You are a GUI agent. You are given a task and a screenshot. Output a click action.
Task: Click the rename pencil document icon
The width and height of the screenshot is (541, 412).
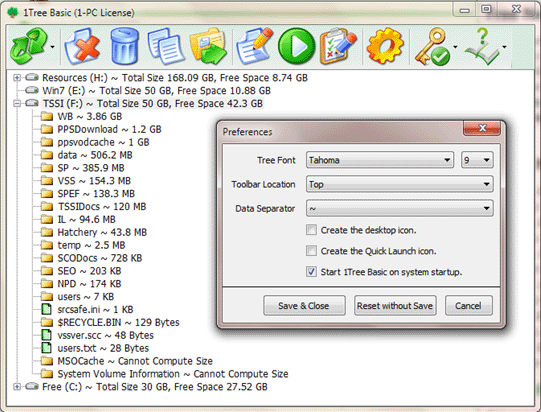pos(255,47)
